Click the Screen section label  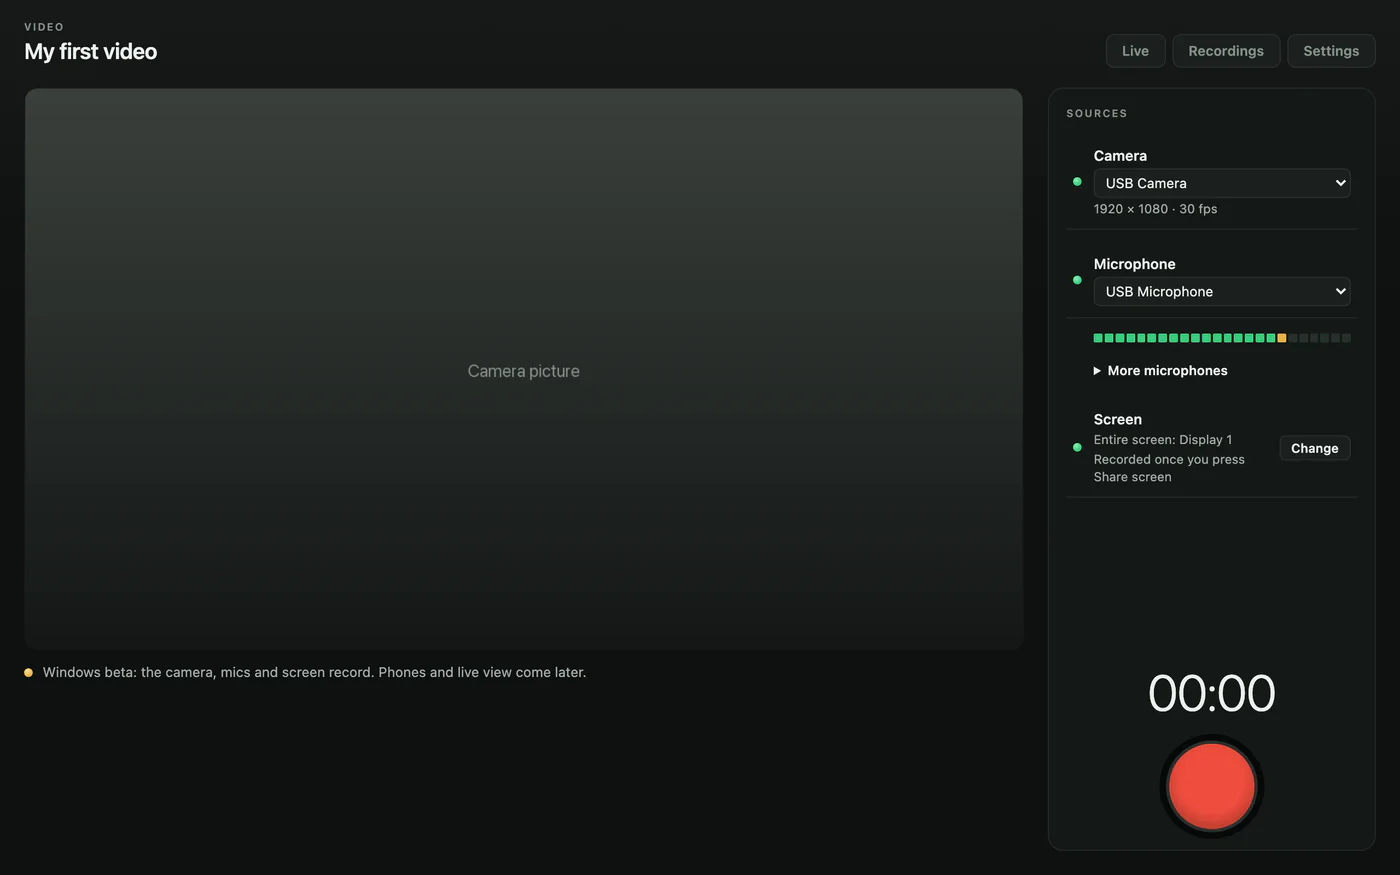(1117, 420)
